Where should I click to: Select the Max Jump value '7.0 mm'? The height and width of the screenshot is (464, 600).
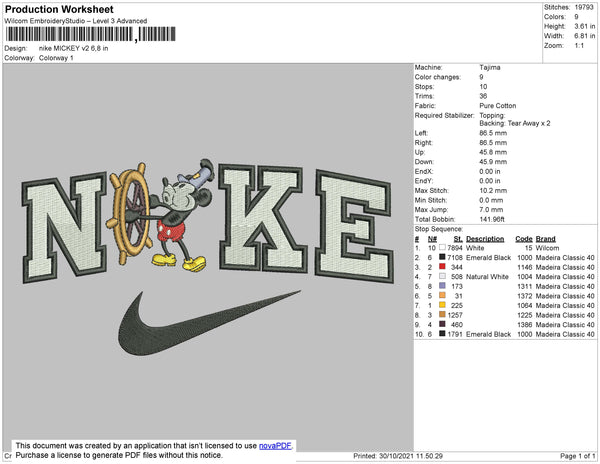click(491, 210)
